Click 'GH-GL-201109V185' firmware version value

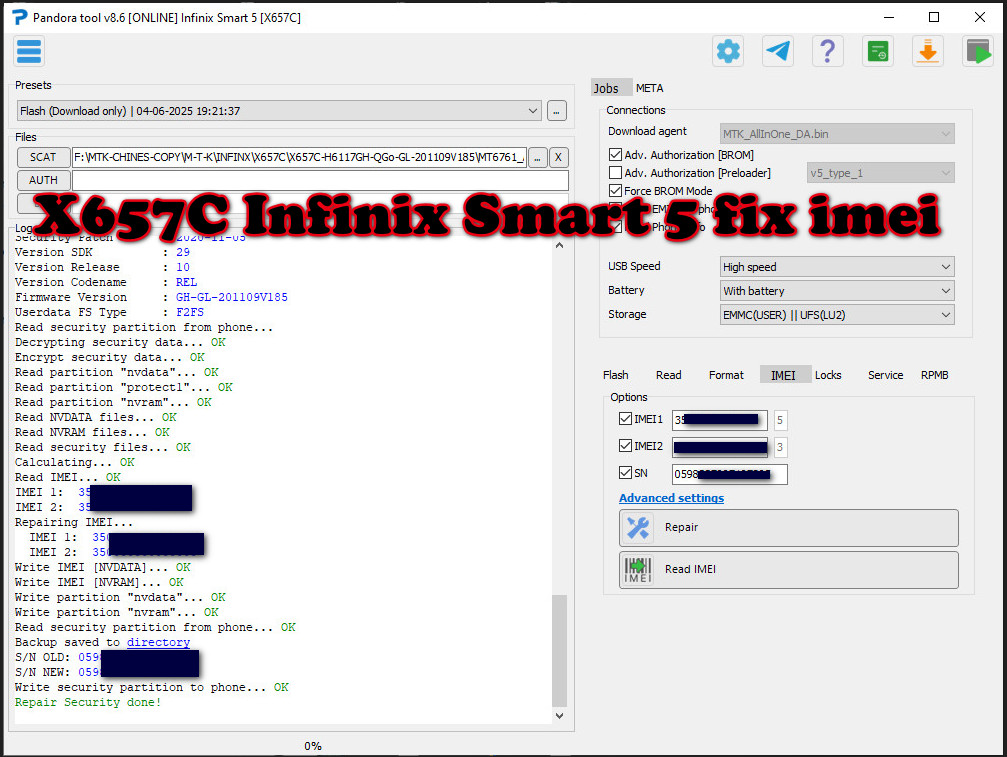(232, 297)
